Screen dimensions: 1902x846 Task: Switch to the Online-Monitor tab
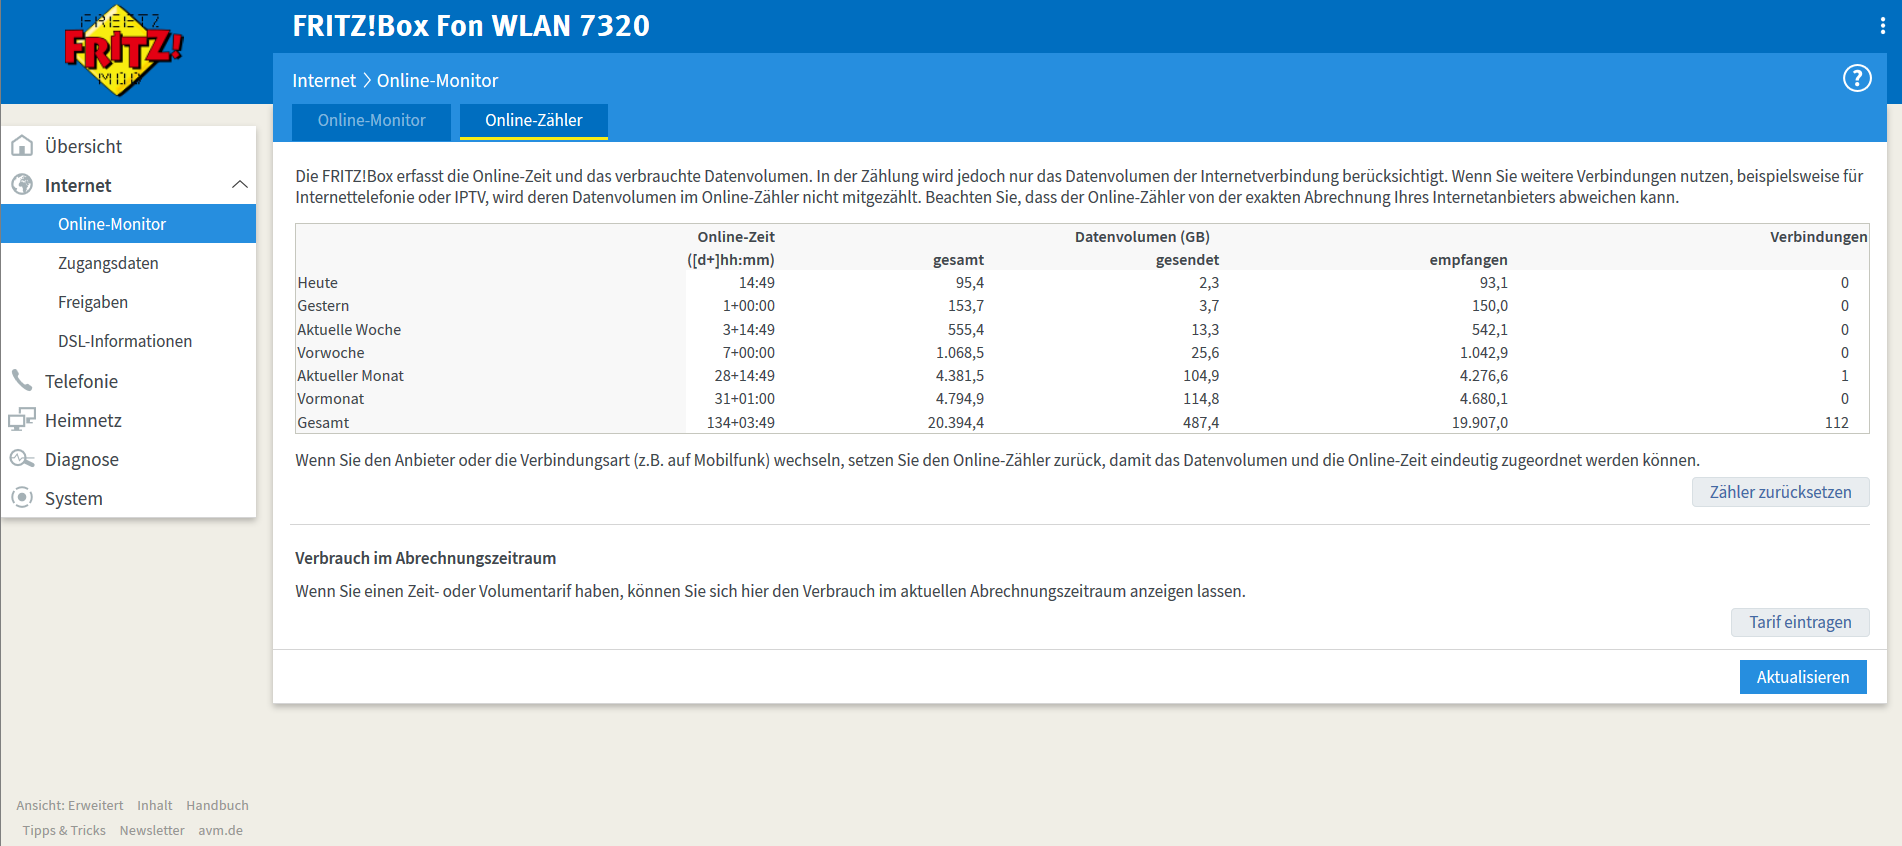click(x=371, y=121)
